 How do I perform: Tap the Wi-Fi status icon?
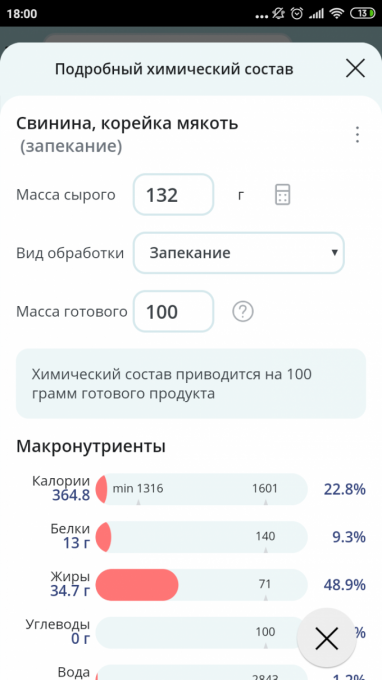[x=336, y=13]
